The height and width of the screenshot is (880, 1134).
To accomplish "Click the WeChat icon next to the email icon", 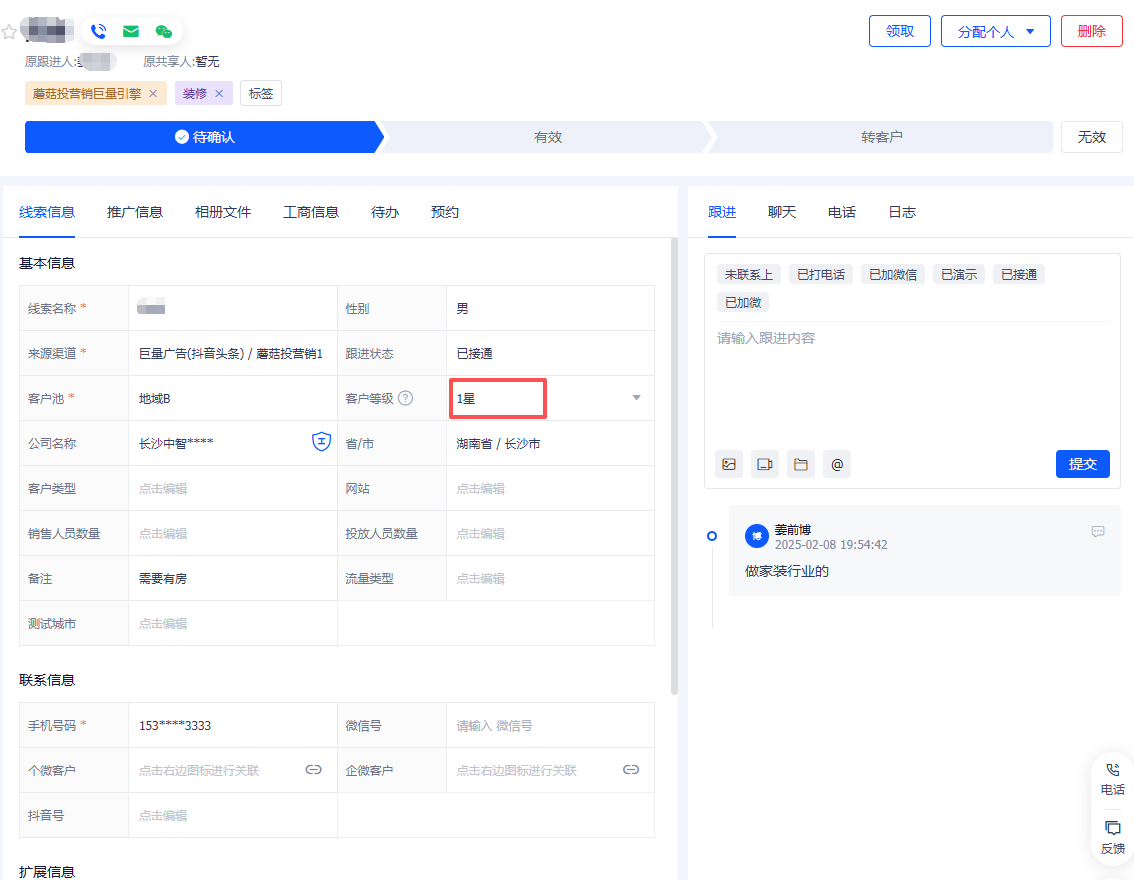I will click(x=164, y=30).
